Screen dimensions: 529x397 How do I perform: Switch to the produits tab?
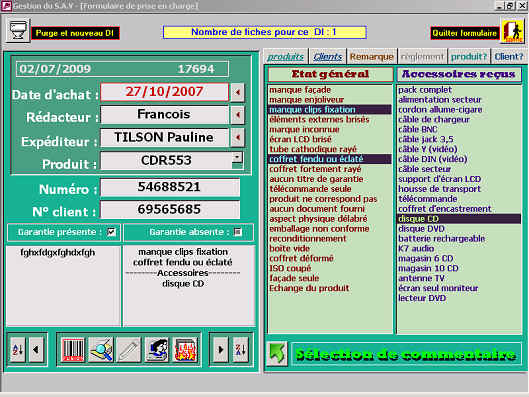[x=285, y=57]
